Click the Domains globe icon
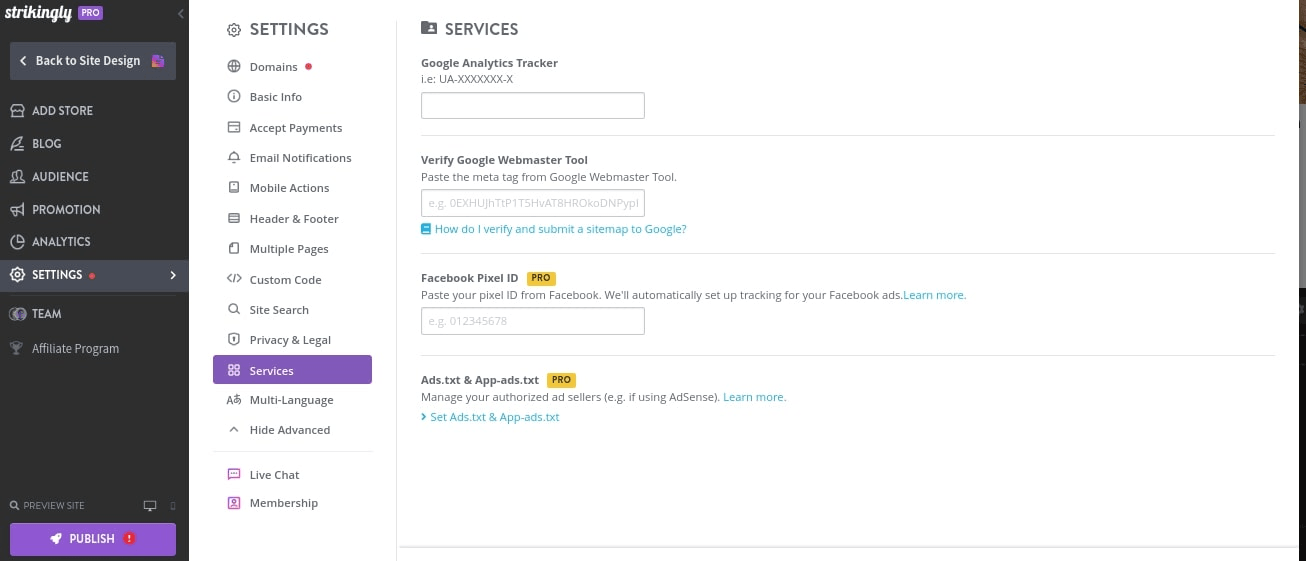The image size is (1306, 561). 234,67
